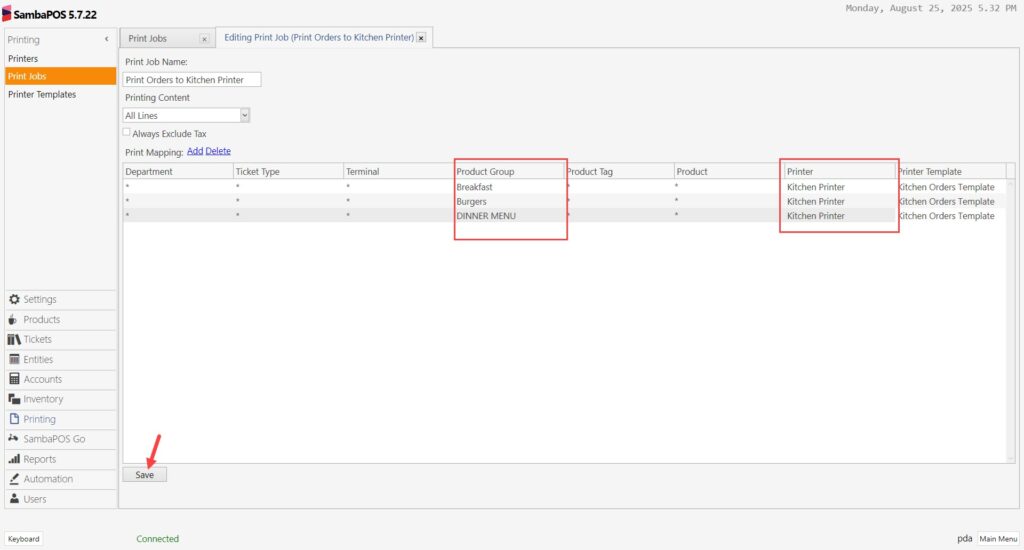Open the Users section
Viewport: 1024px width, 550px height.
tap(60, 498)
